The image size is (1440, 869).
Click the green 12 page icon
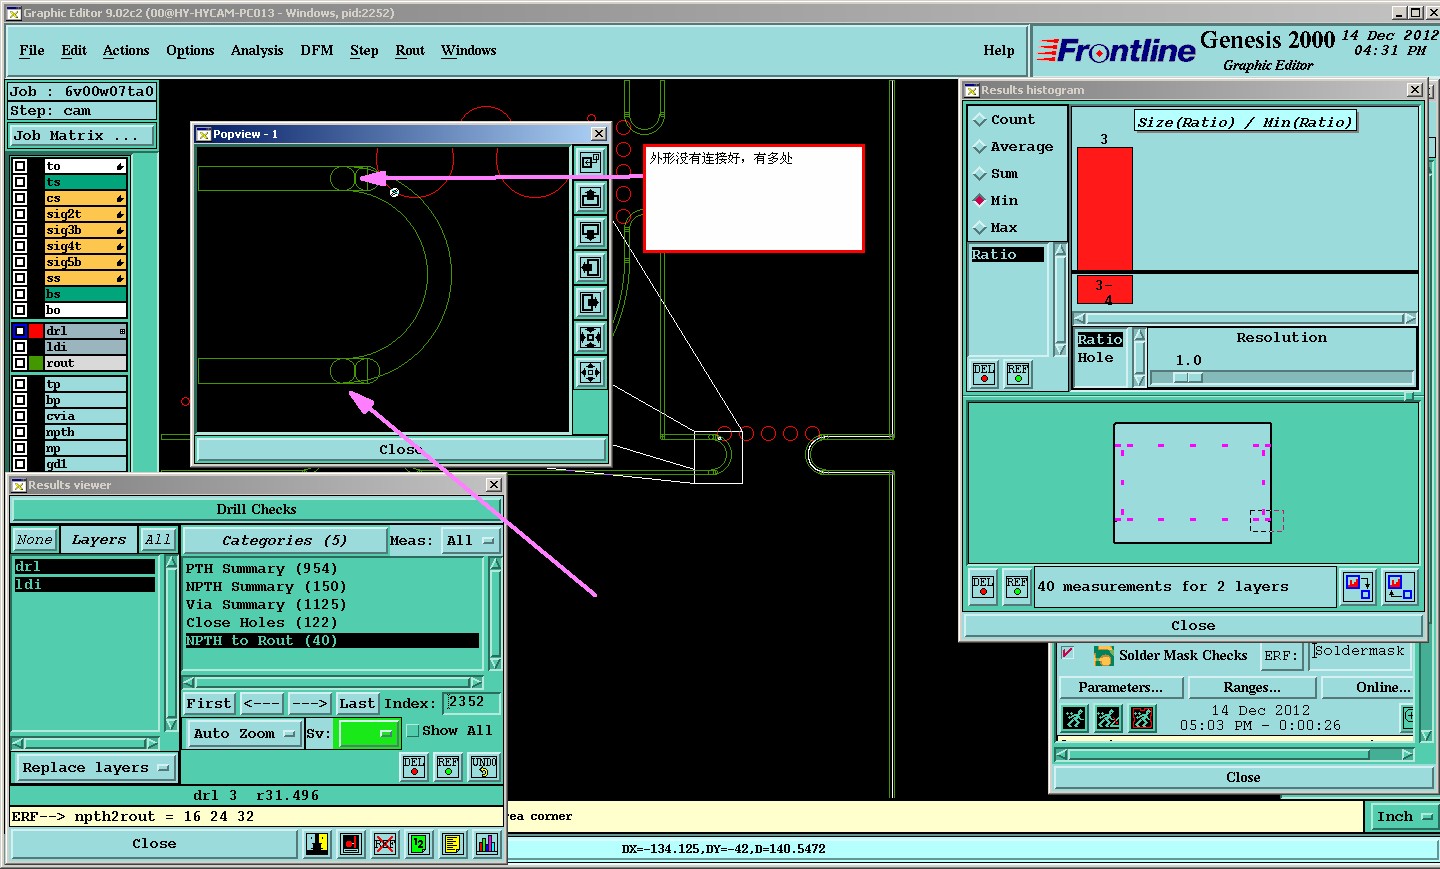(419, 844)
